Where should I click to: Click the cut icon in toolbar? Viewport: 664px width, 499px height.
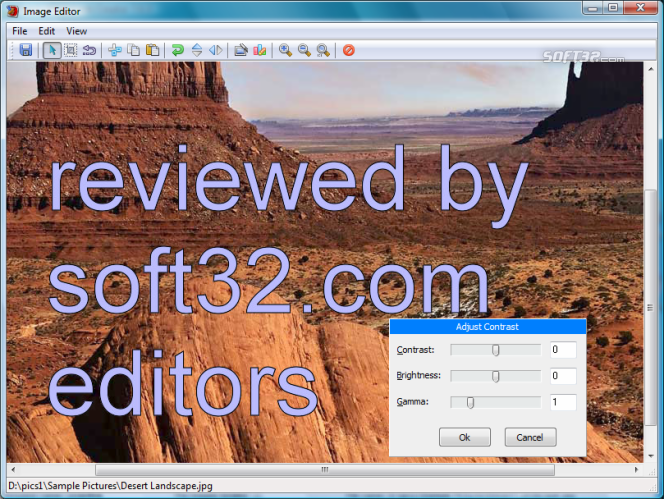tap(115, 50)
